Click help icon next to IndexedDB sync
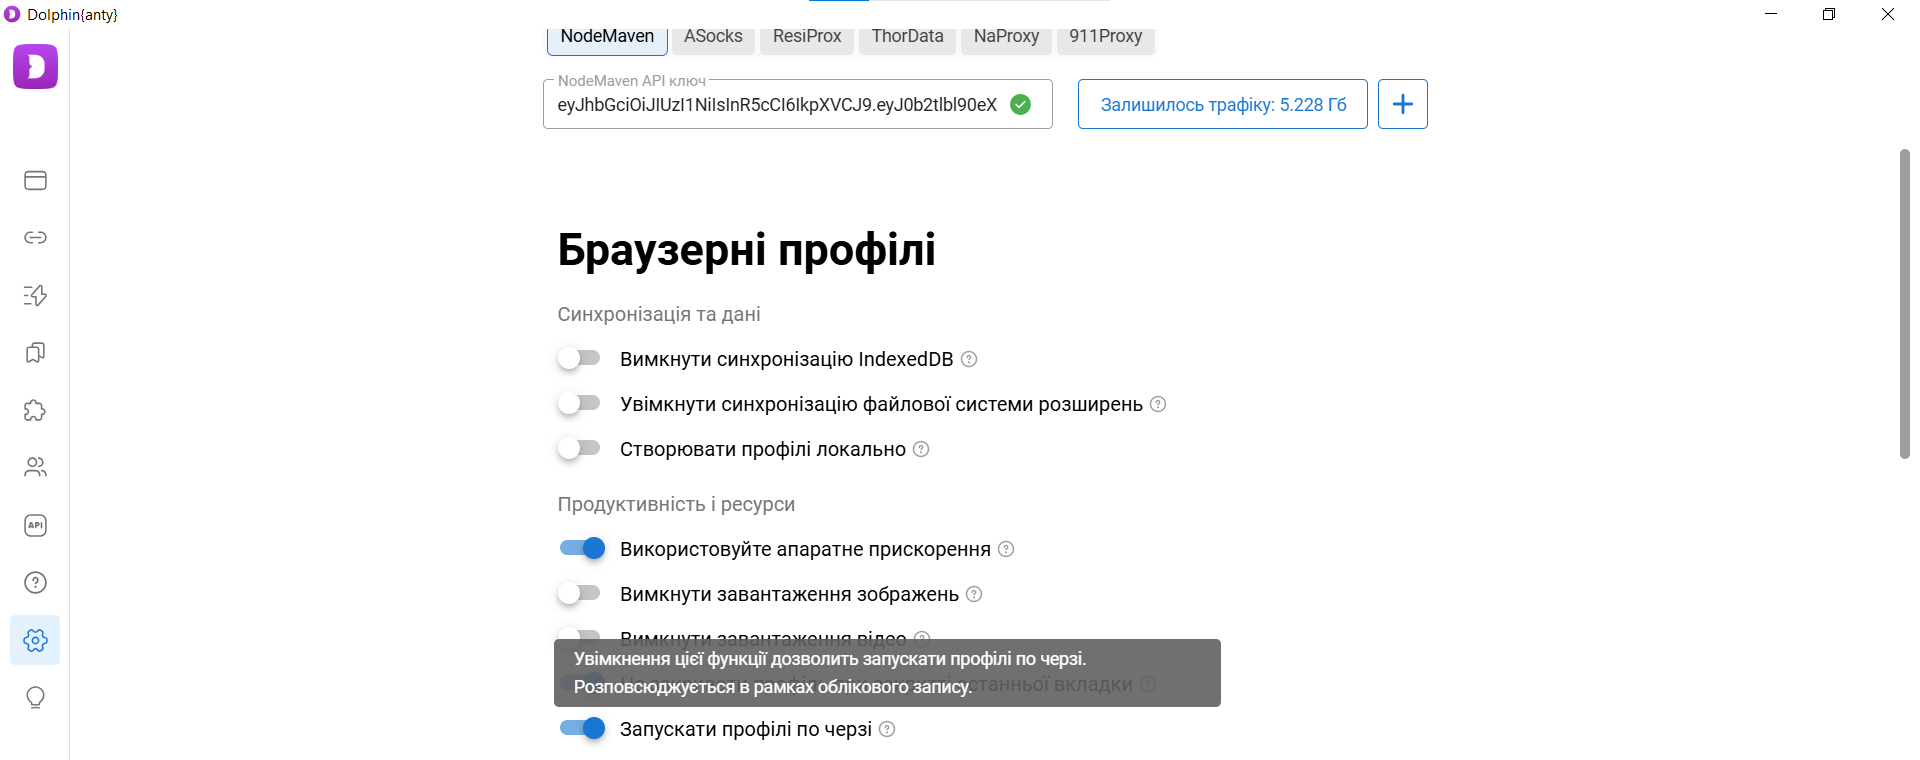Screen dimensions: 1920x760 [969, 359]
